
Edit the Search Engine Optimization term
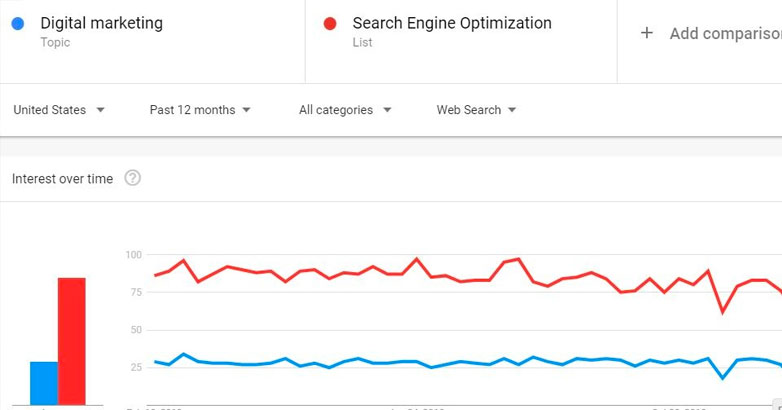tap(451, 23)
